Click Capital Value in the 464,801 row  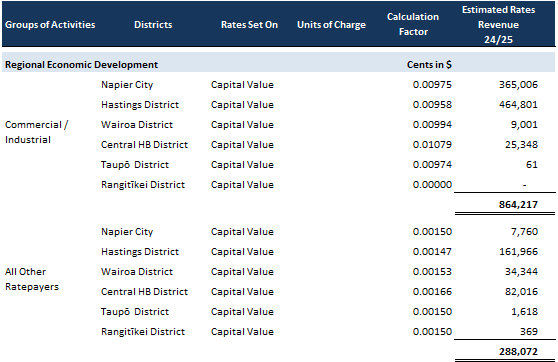(x=242, y=105)
